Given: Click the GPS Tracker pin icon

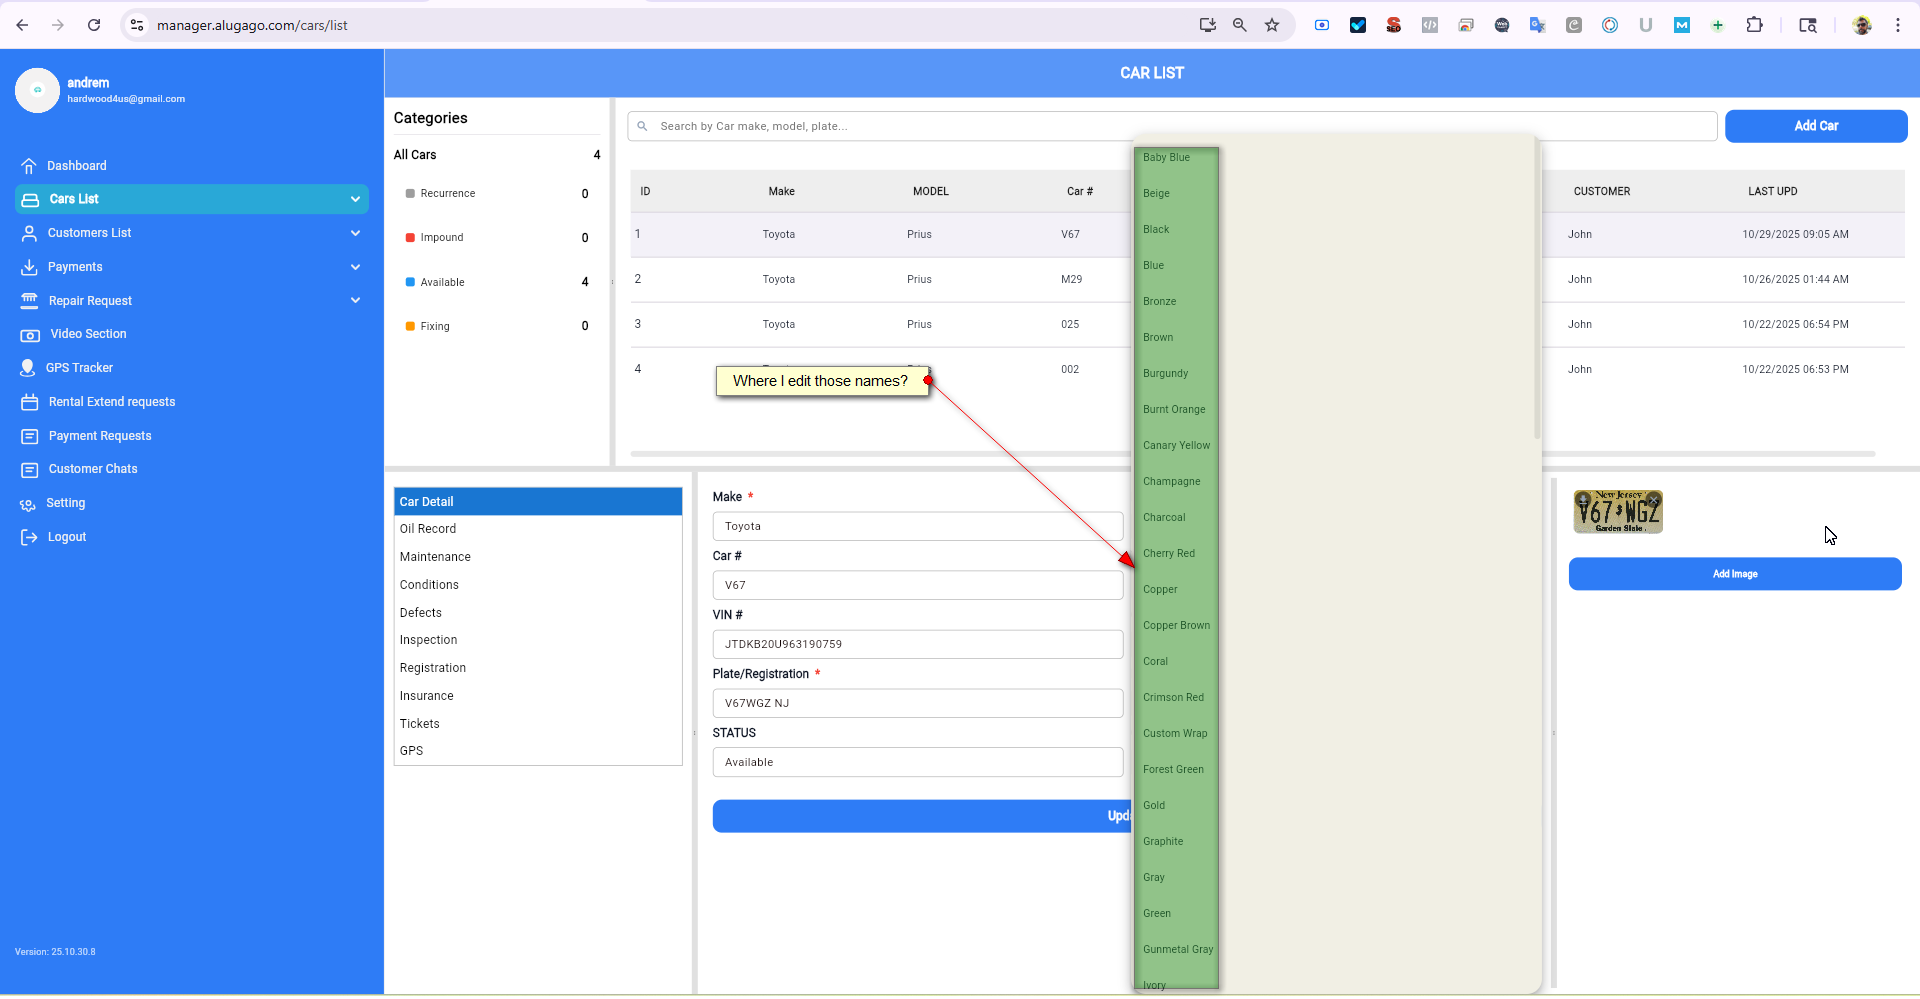Looking at the screenshot, I should pos(28,368).
